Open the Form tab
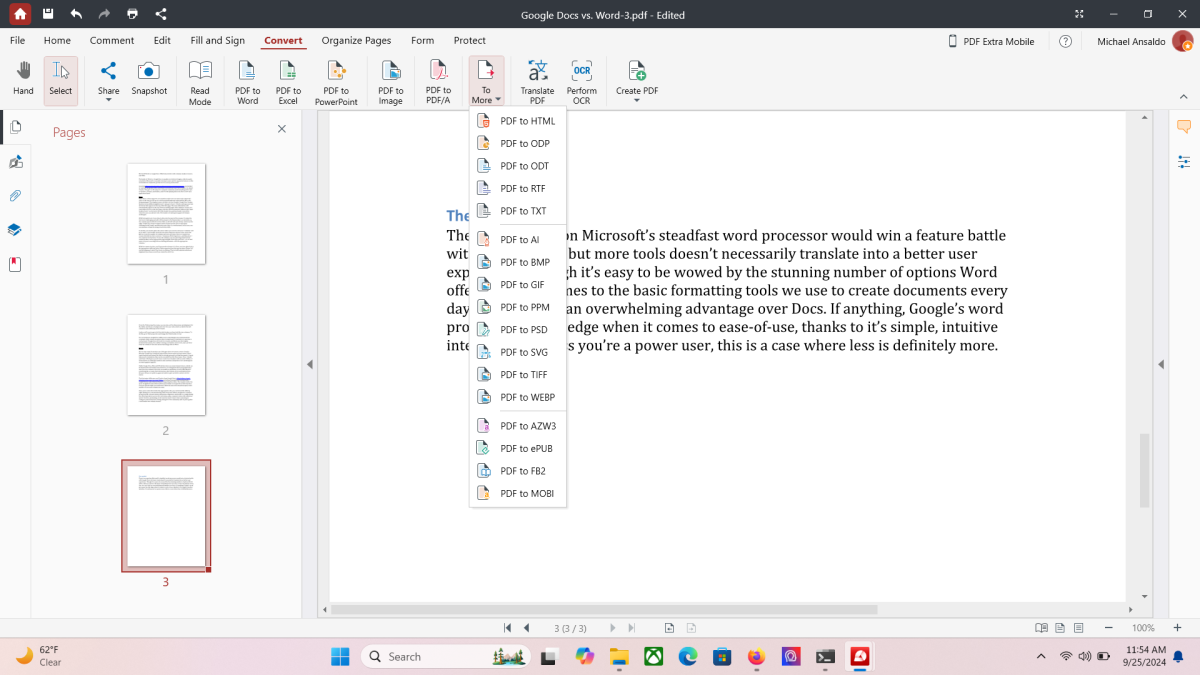Screen dimensions: 1200x675 (423, 41)
